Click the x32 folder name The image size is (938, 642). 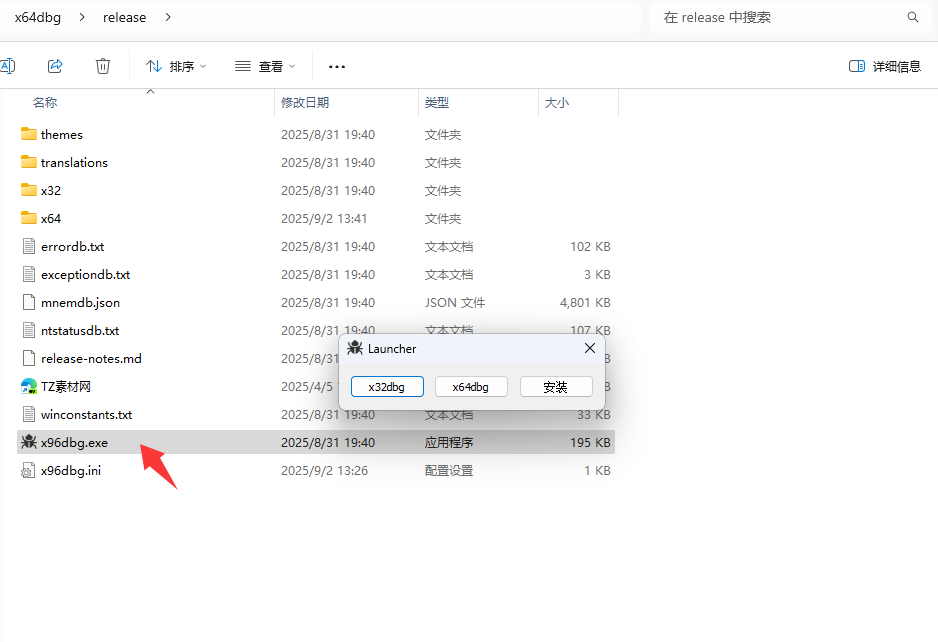[x=51, y=191]
